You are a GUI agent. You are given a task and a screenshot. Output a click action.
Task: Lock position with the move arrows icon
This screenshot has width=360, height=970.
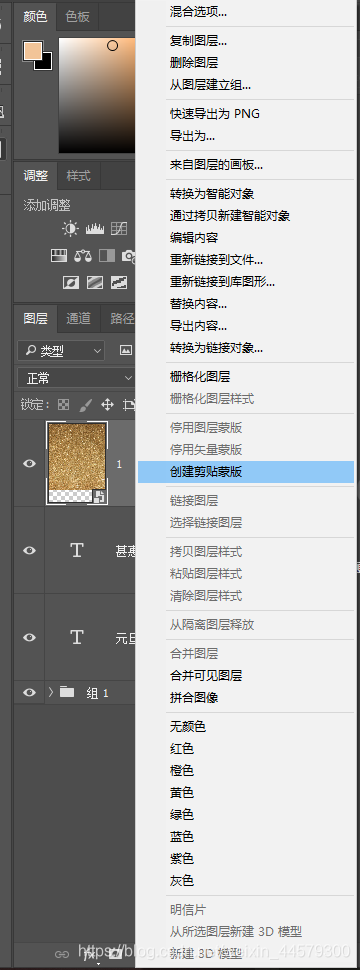(x=107, y=405)
